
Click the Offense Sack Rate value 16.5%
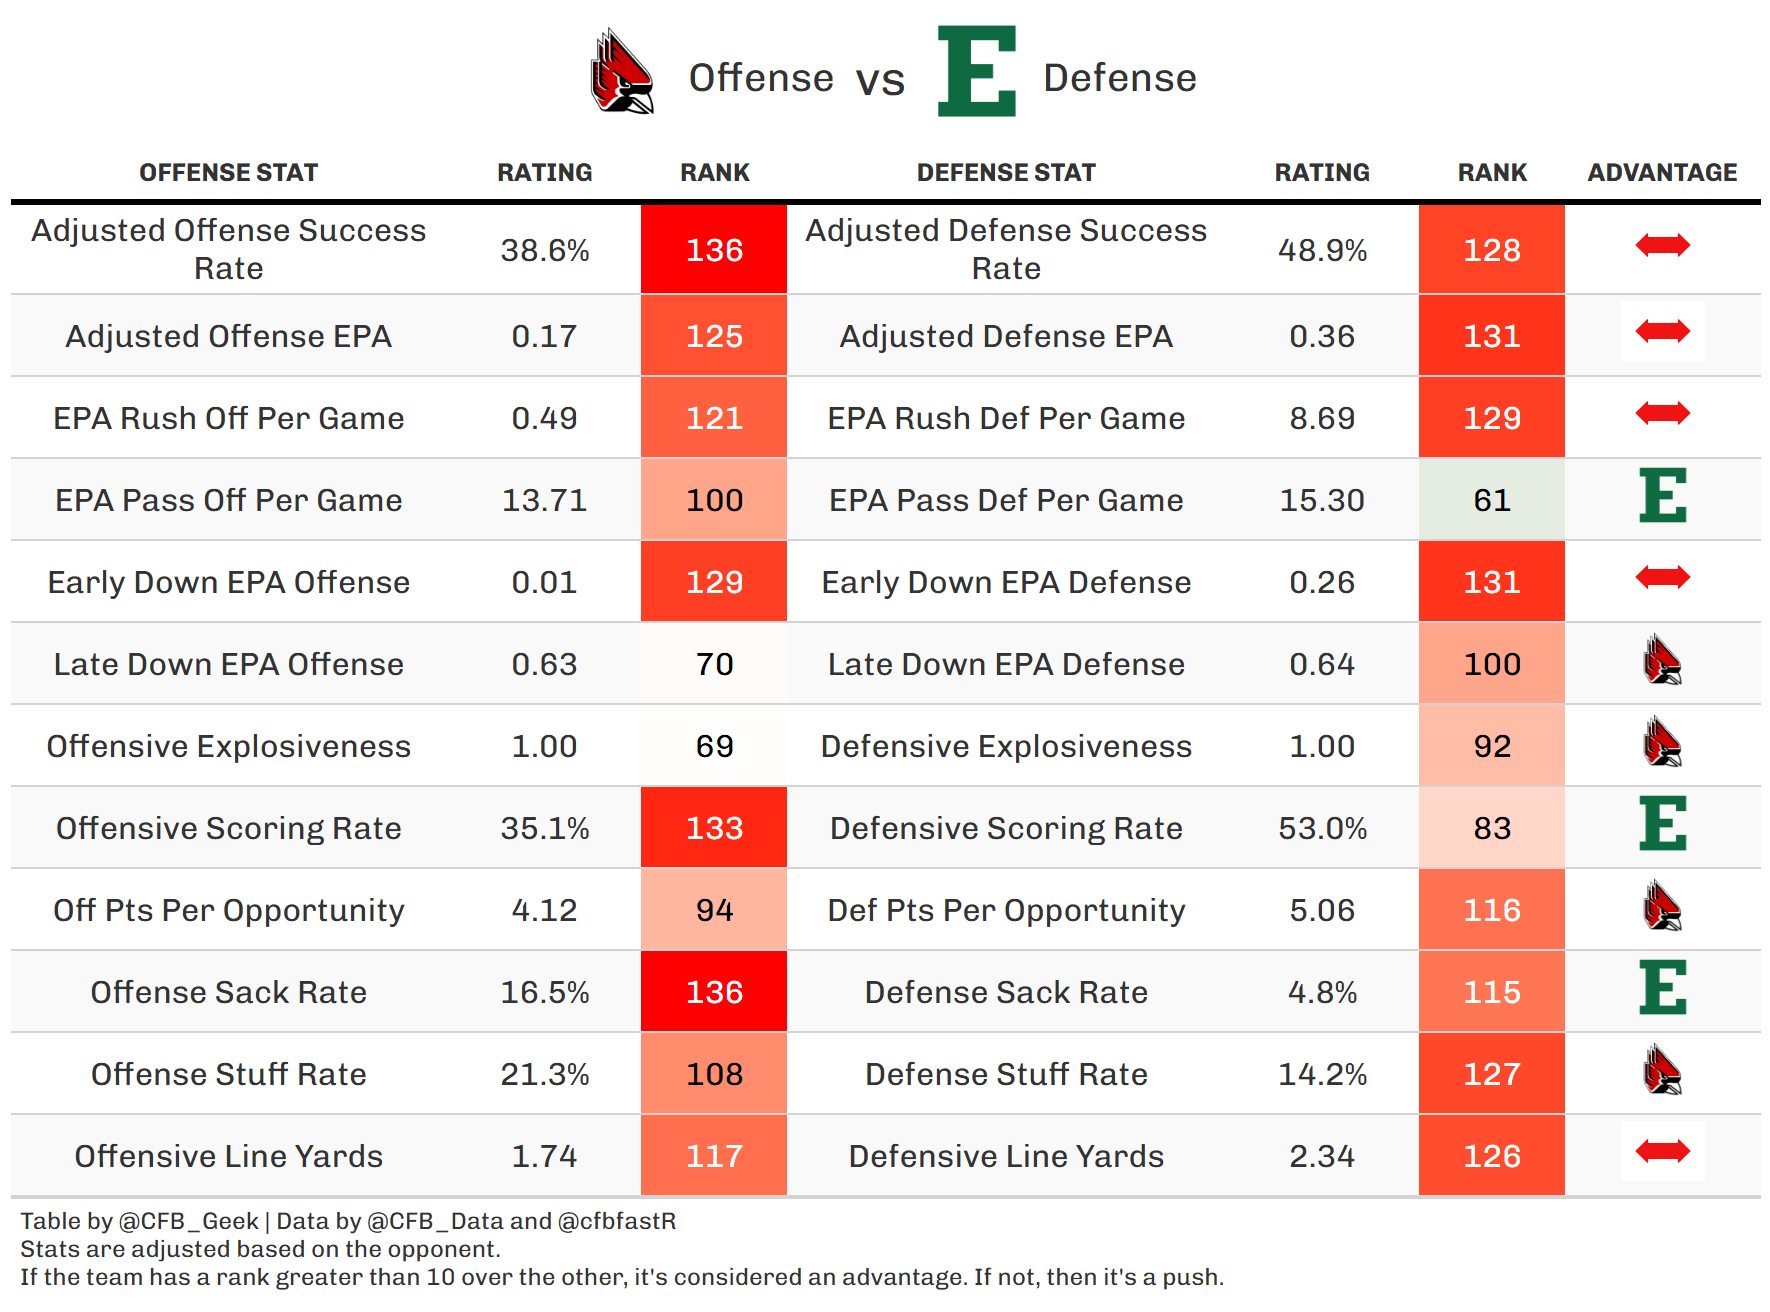point(545,992)
